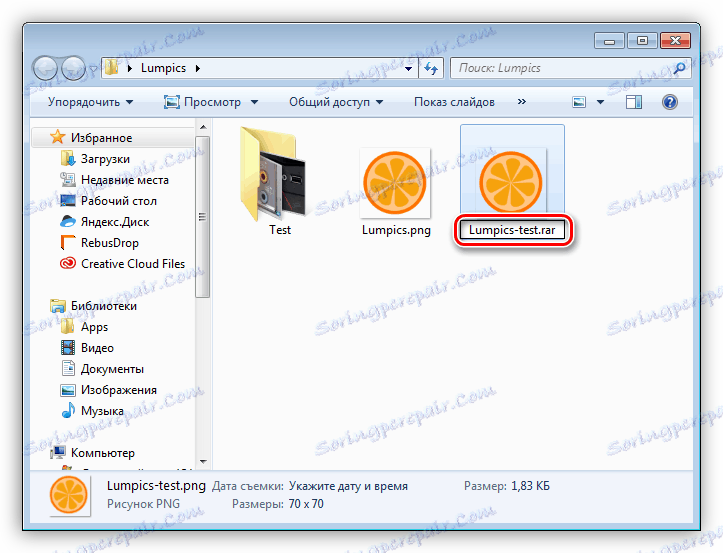Click the Яндекс.Диск cloud icon

pyautogui.click(x=68, y=221)
